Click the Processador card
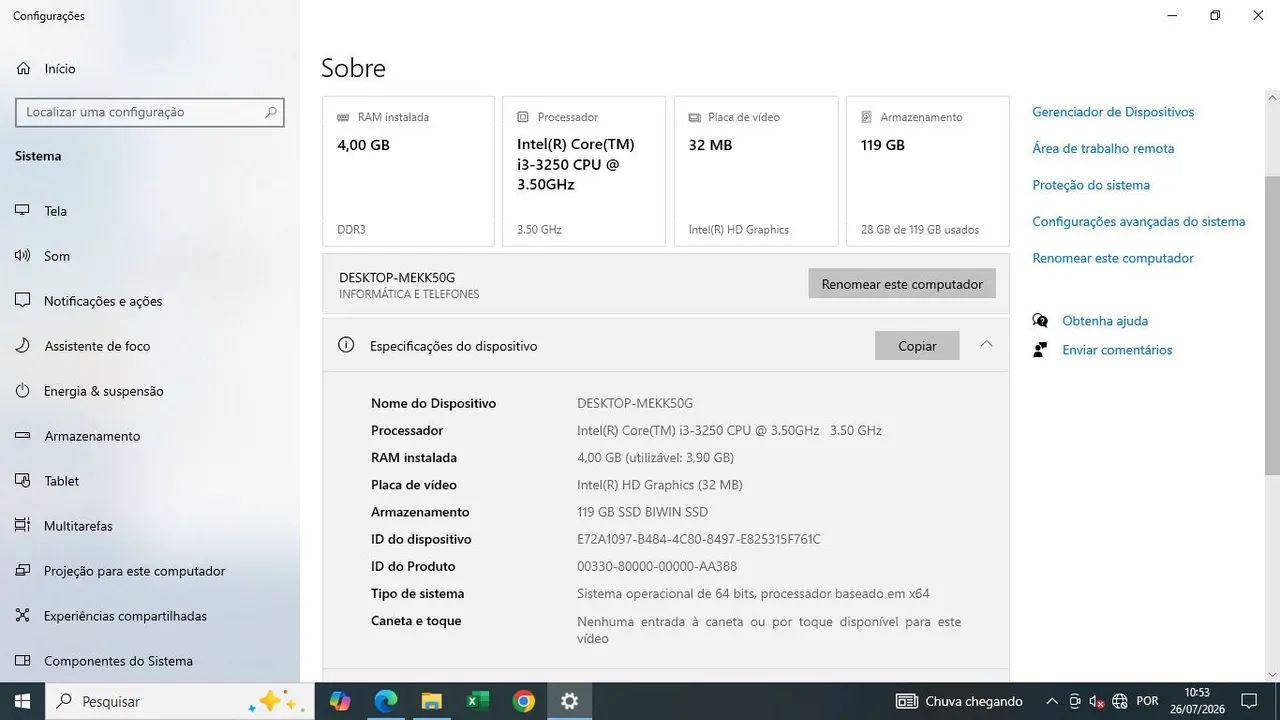 click(584, 171)
